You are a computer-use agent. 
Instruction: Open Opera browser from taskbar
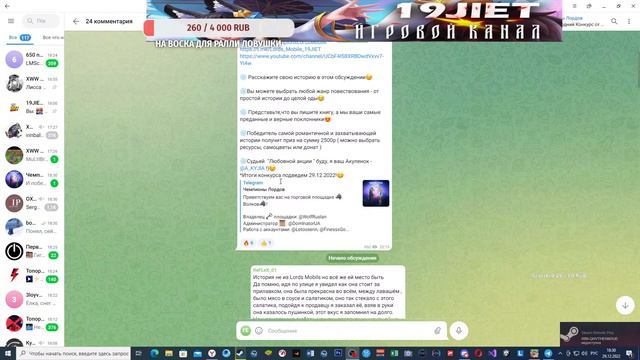pyautogui.click(x=478, y=353)
